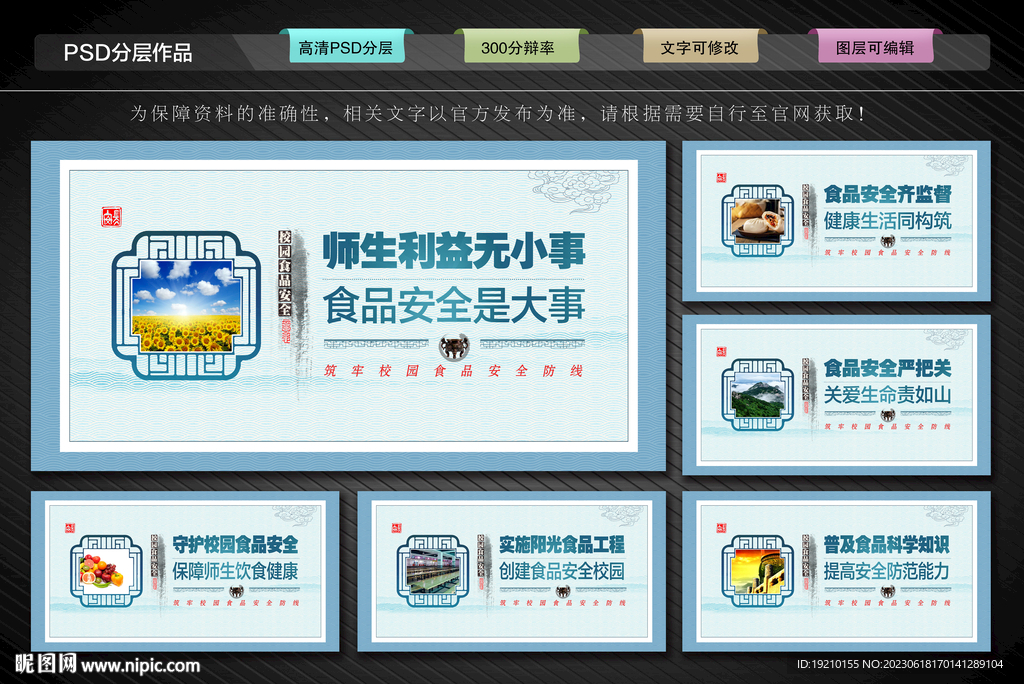Click red seal on 食品安全齐监督 poster
Viewport: 1024px width, 684px height.
pyautogui.click(x=721, y=178)
